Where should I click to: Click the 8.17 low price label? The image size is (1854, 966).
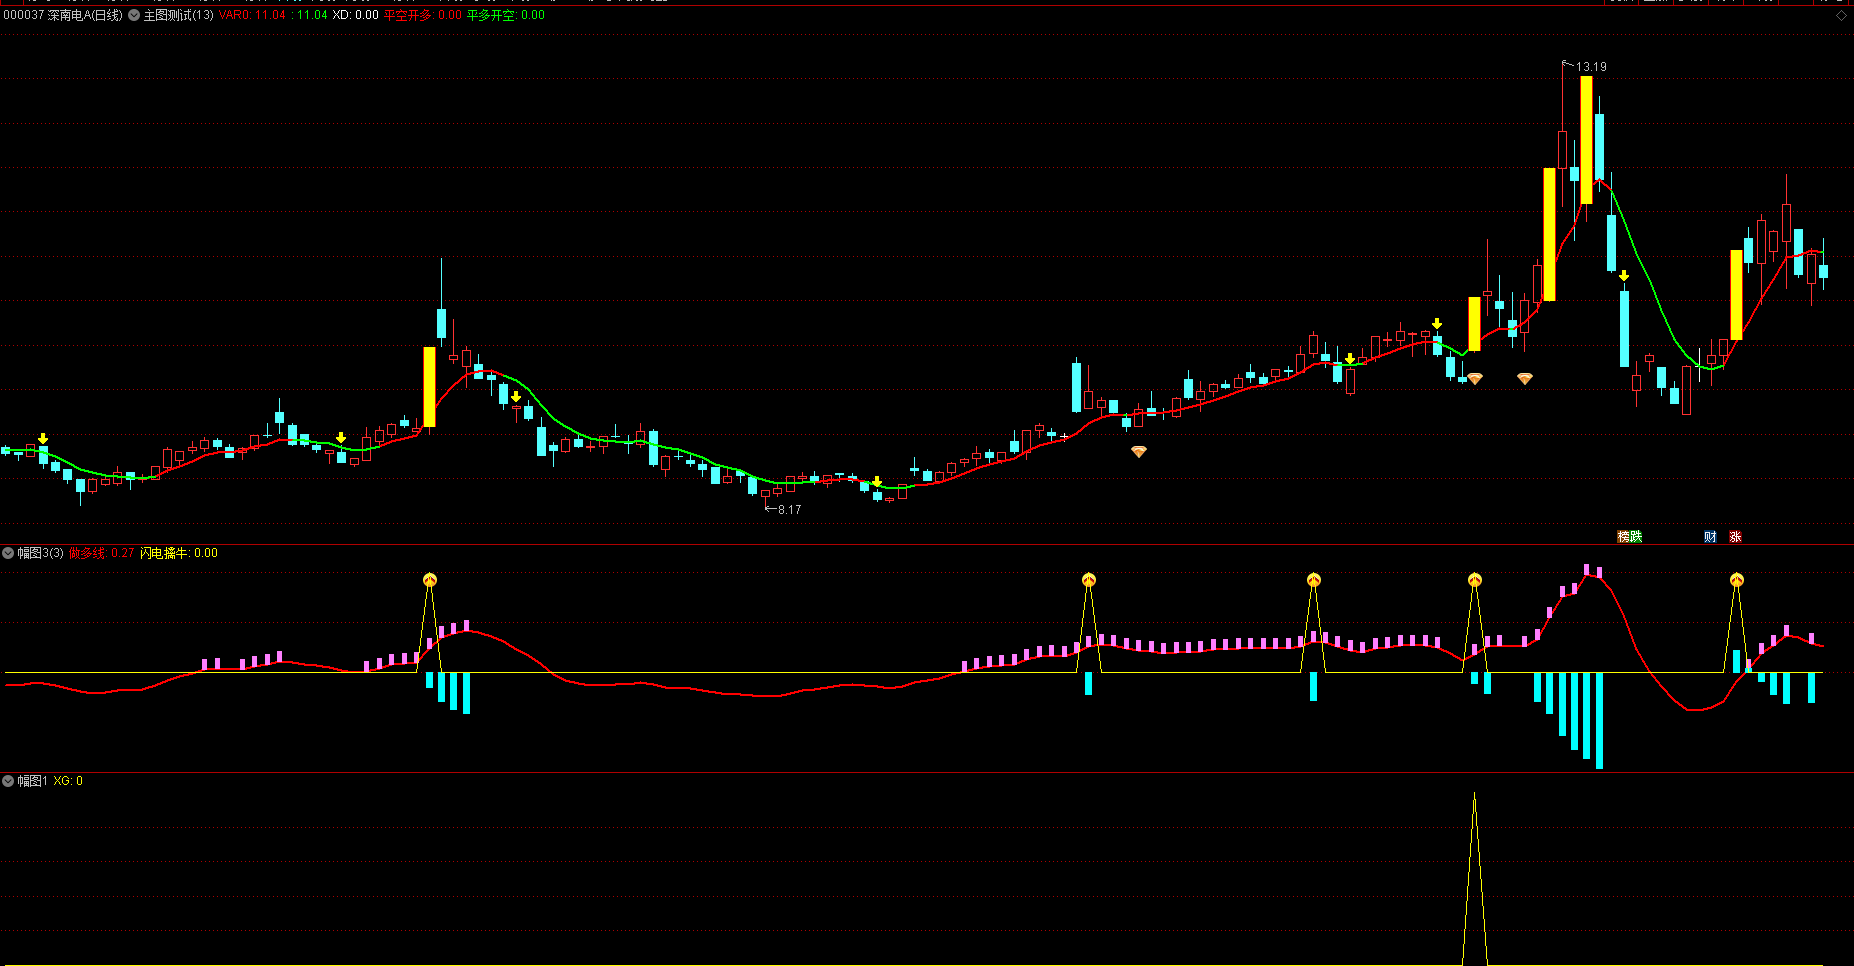tap(789, 510)
